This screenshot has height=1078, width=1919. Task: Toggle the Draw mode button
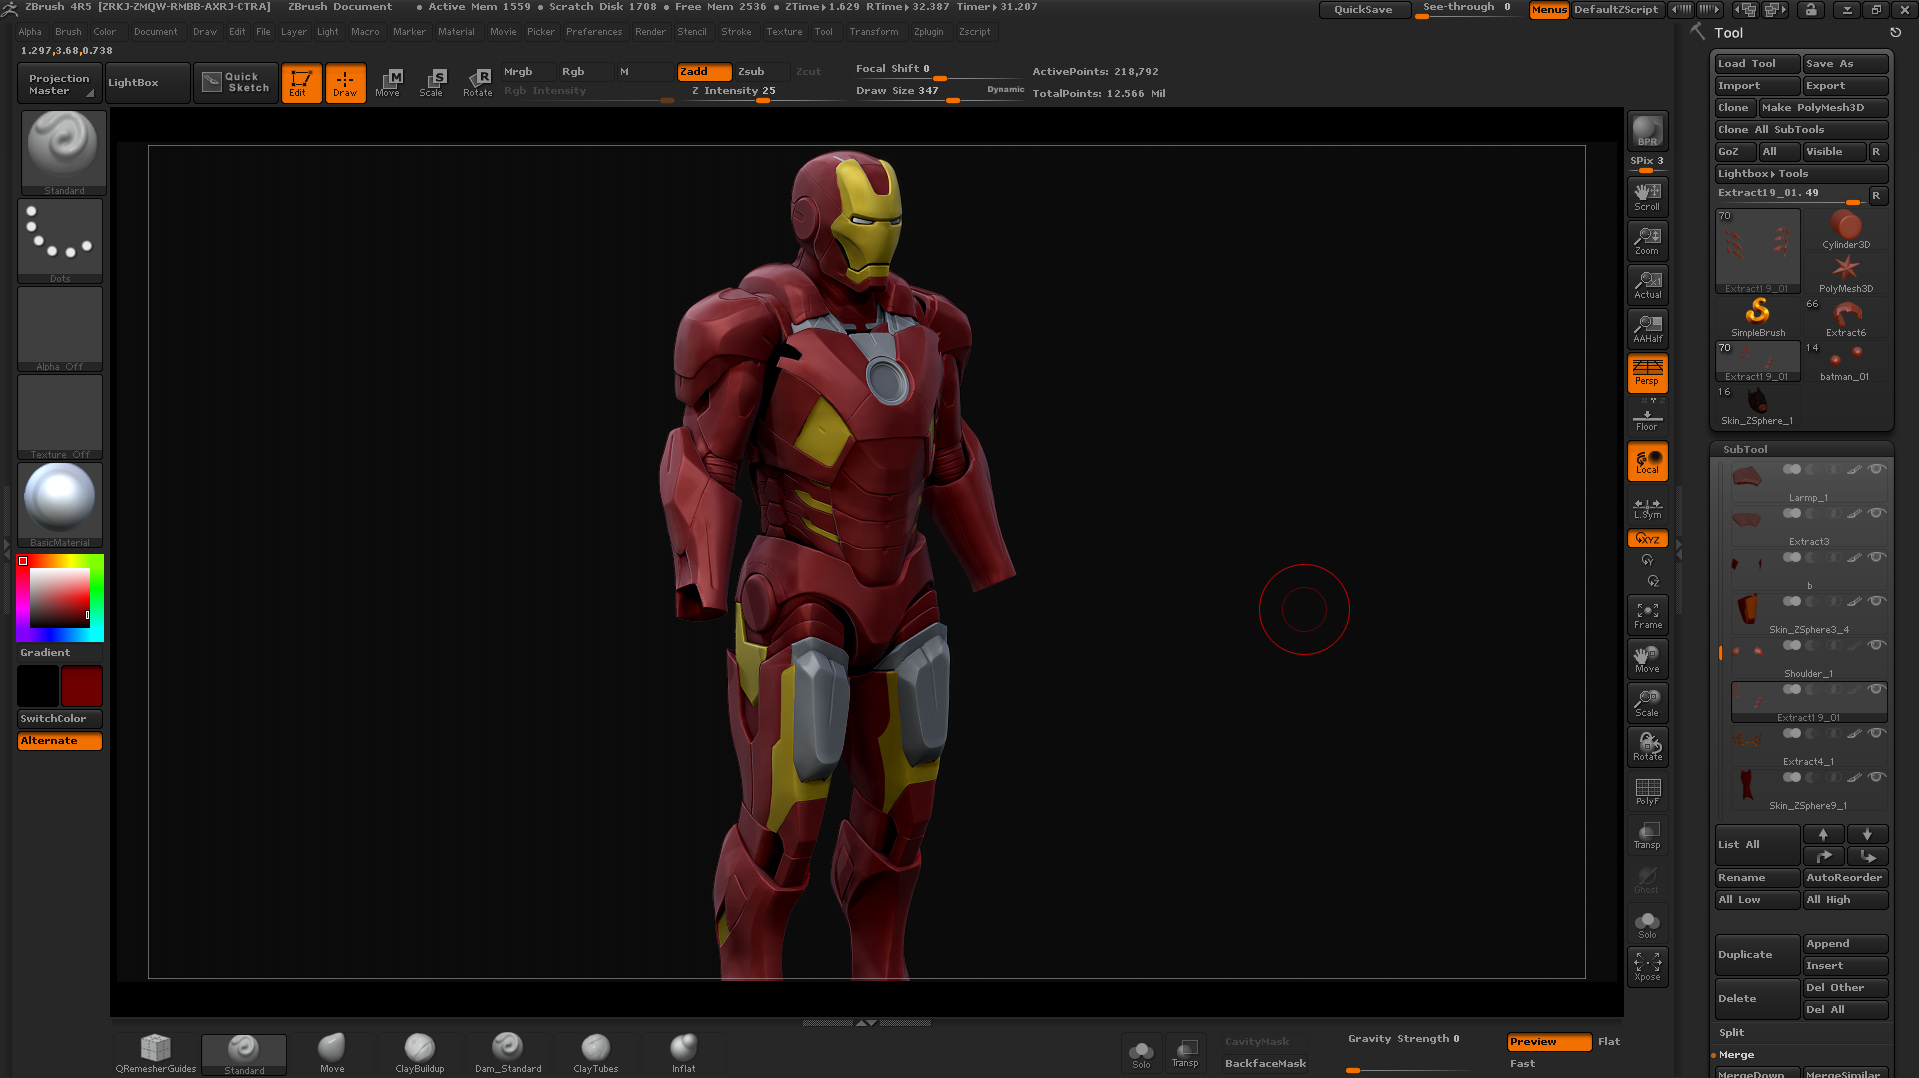point(345,83)
